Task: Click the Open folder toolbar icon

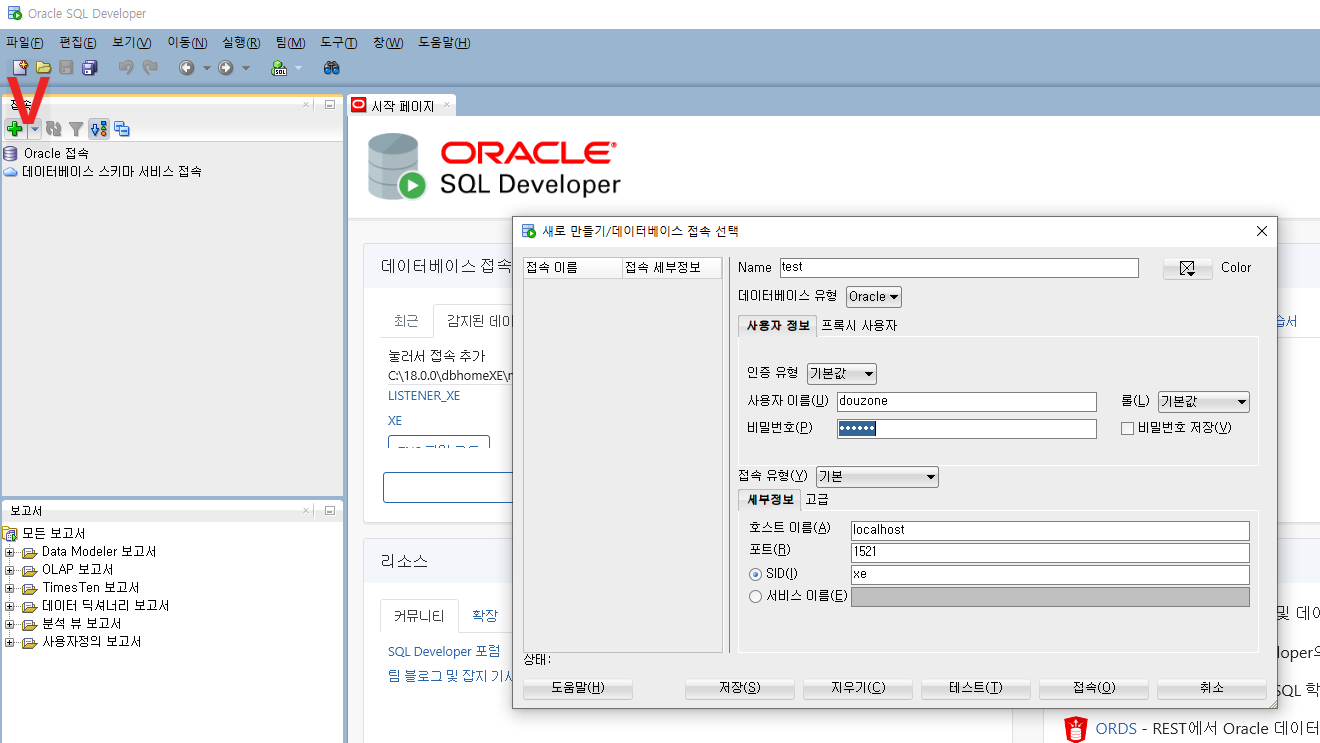Action: [x=43, y=67]
